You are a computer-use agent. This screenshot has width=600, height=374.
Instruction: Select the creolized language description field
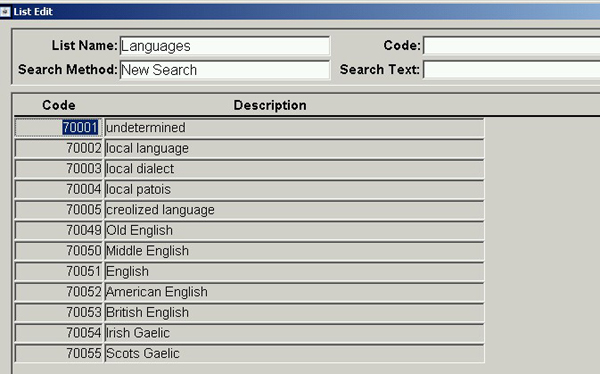(294, 210)
